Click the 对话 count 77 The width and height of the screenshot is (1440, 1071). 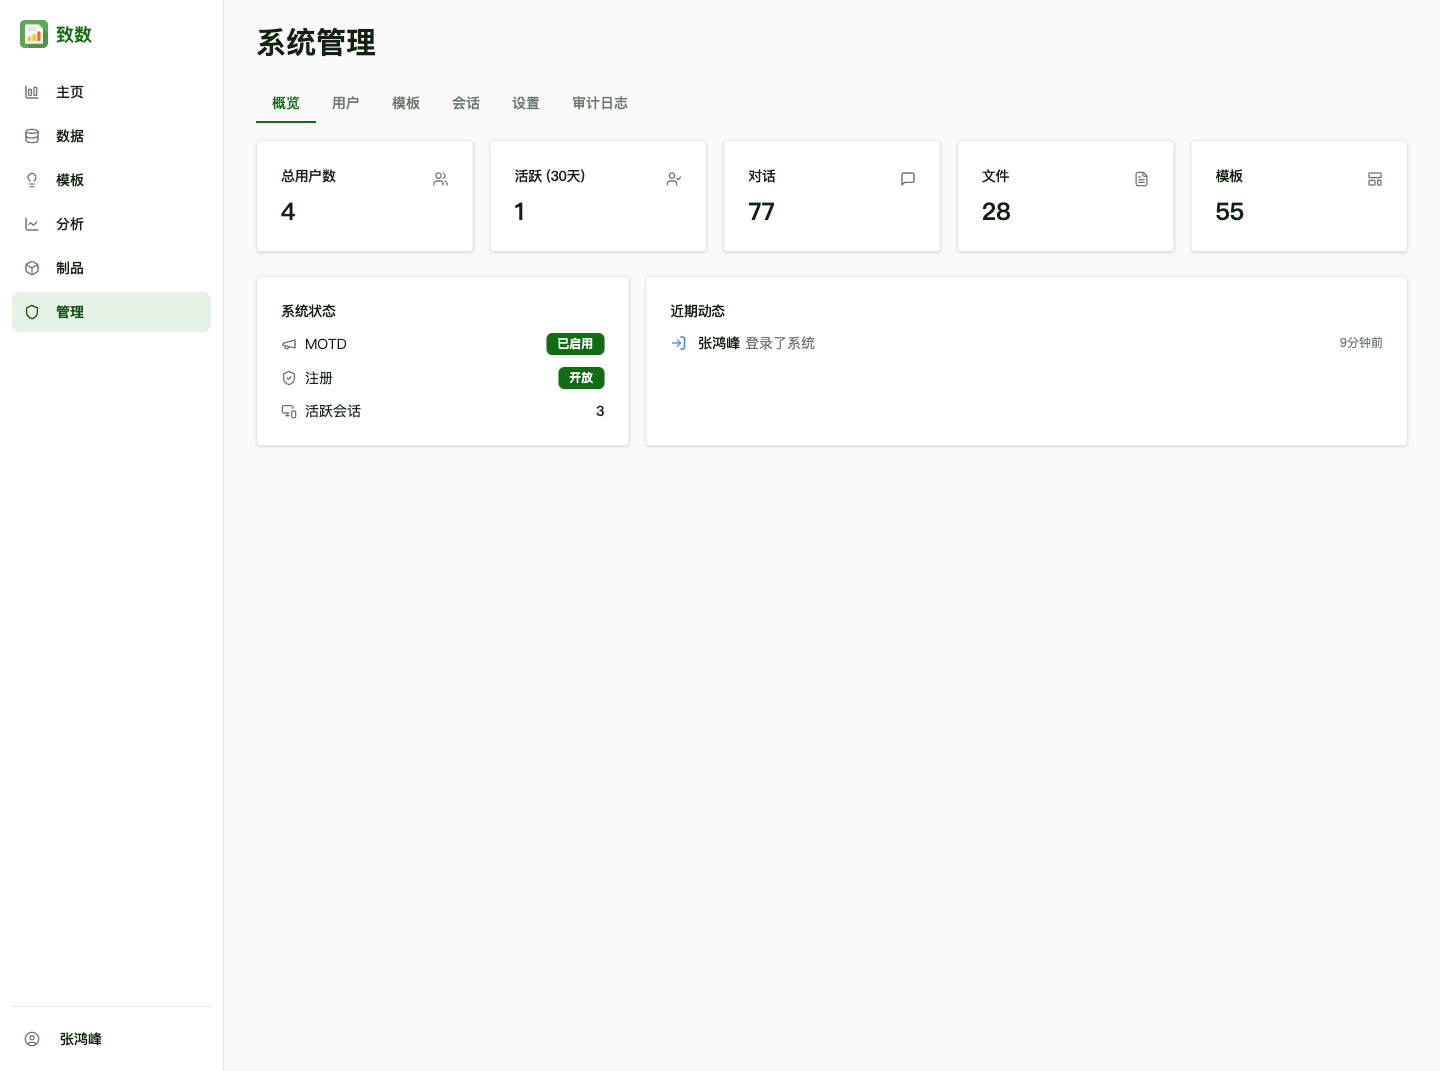pyautogui.click(x=761, y=212)
